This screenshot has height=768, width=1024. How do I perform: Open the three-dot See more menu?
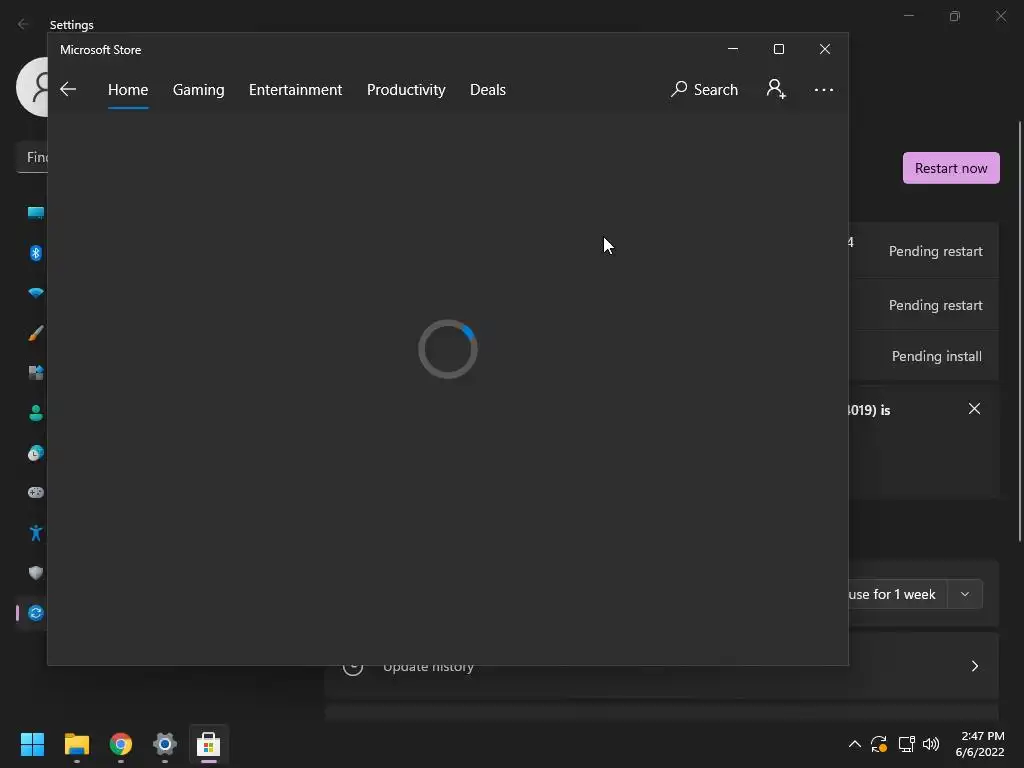[x=824, y=89]
